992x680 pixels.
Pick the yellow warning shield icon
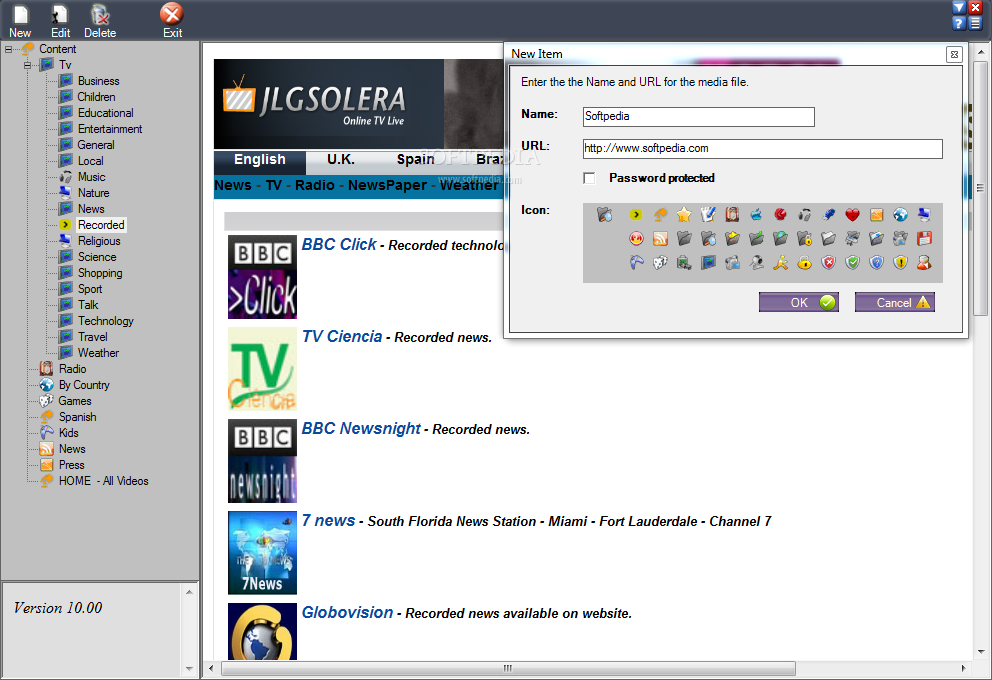(900, 263)
